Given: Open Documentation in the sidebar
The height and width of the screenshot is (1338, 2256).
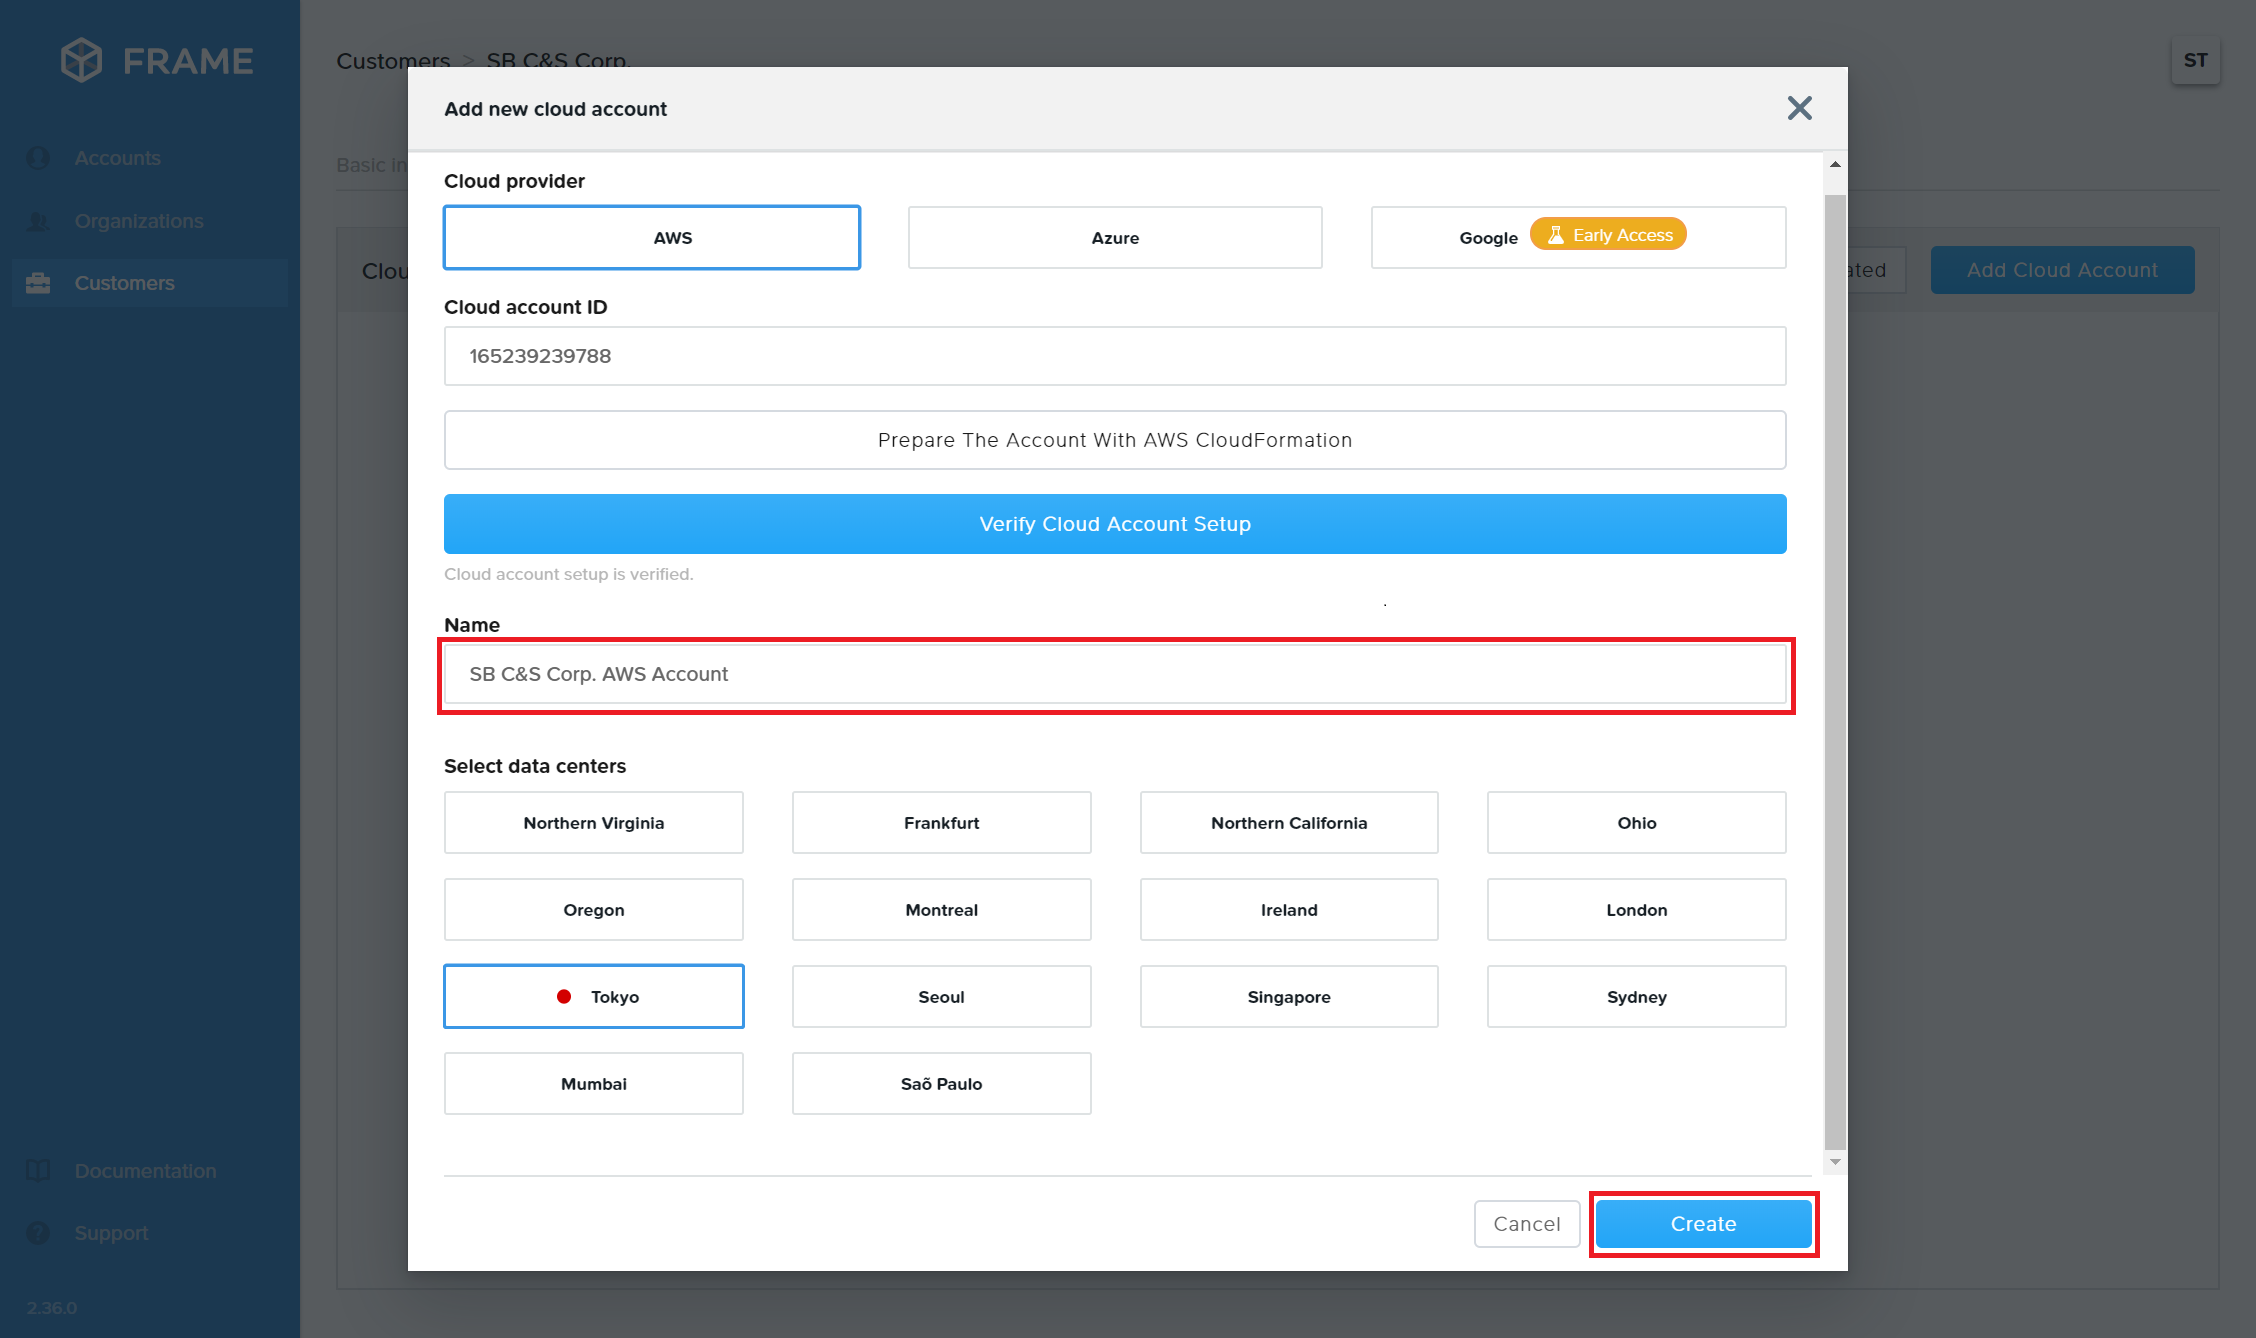Looking at the screenshot, I should [x=150, y=1171].
